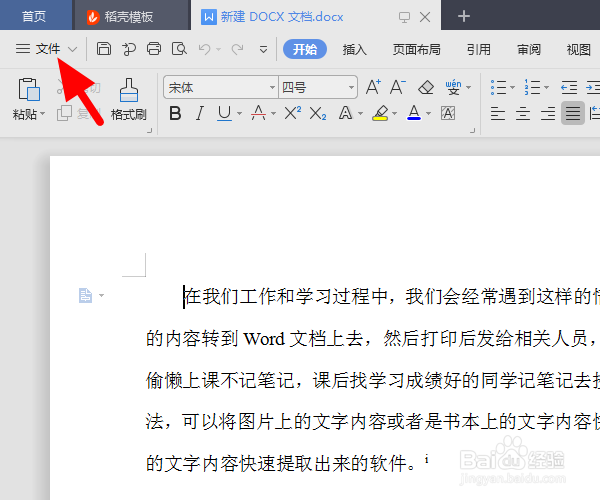Click the monitor icon on document tab
The width and height of the screenshot is (600, 500).
(404, 17)
